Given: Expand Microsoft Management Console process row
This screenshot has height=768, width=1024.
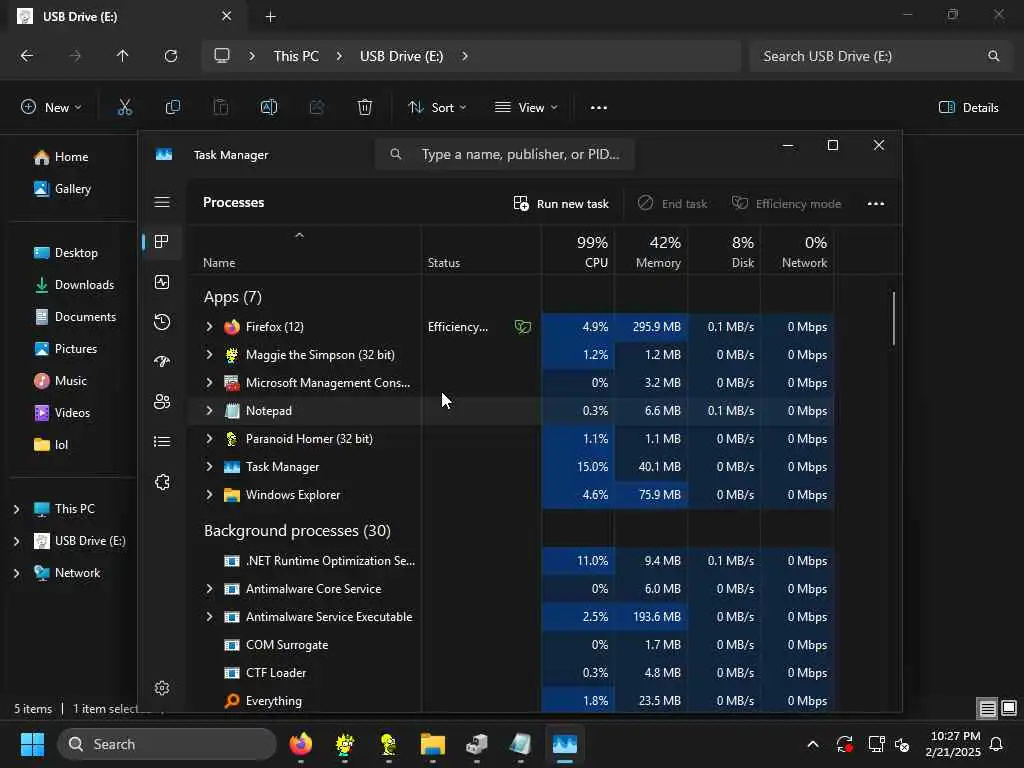Looking at the screenshot, I should [x=209, y=383].
